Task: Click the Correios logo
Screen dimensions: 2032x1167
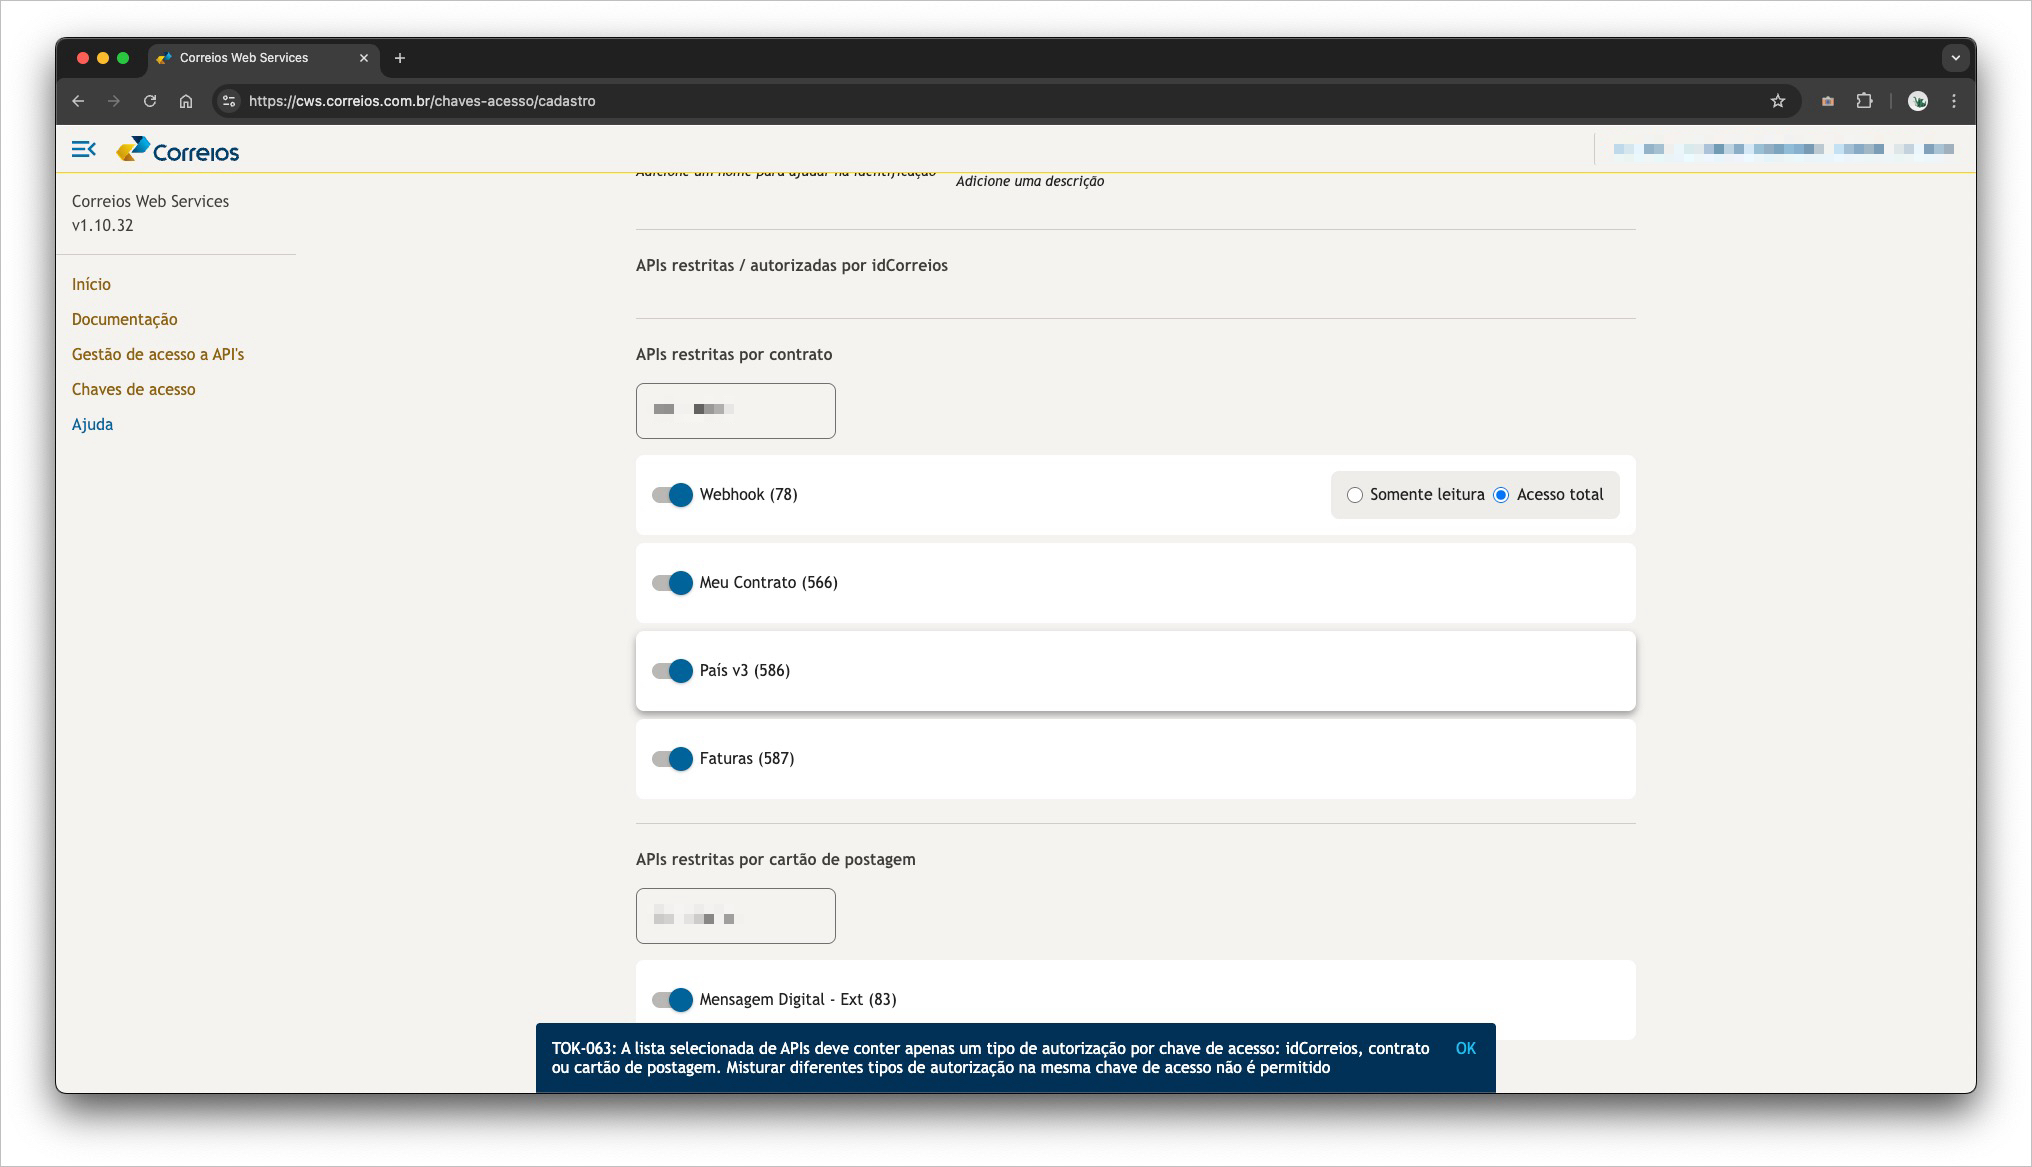Action: point(178,151)
